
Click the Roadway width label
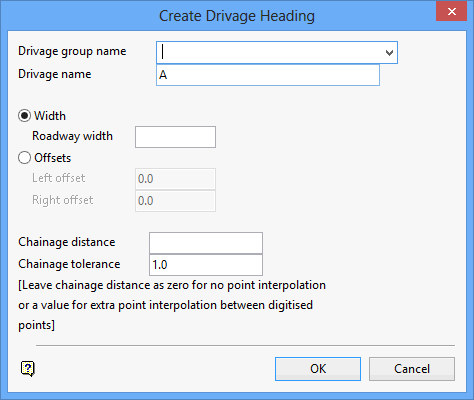[x=72, y=136]
